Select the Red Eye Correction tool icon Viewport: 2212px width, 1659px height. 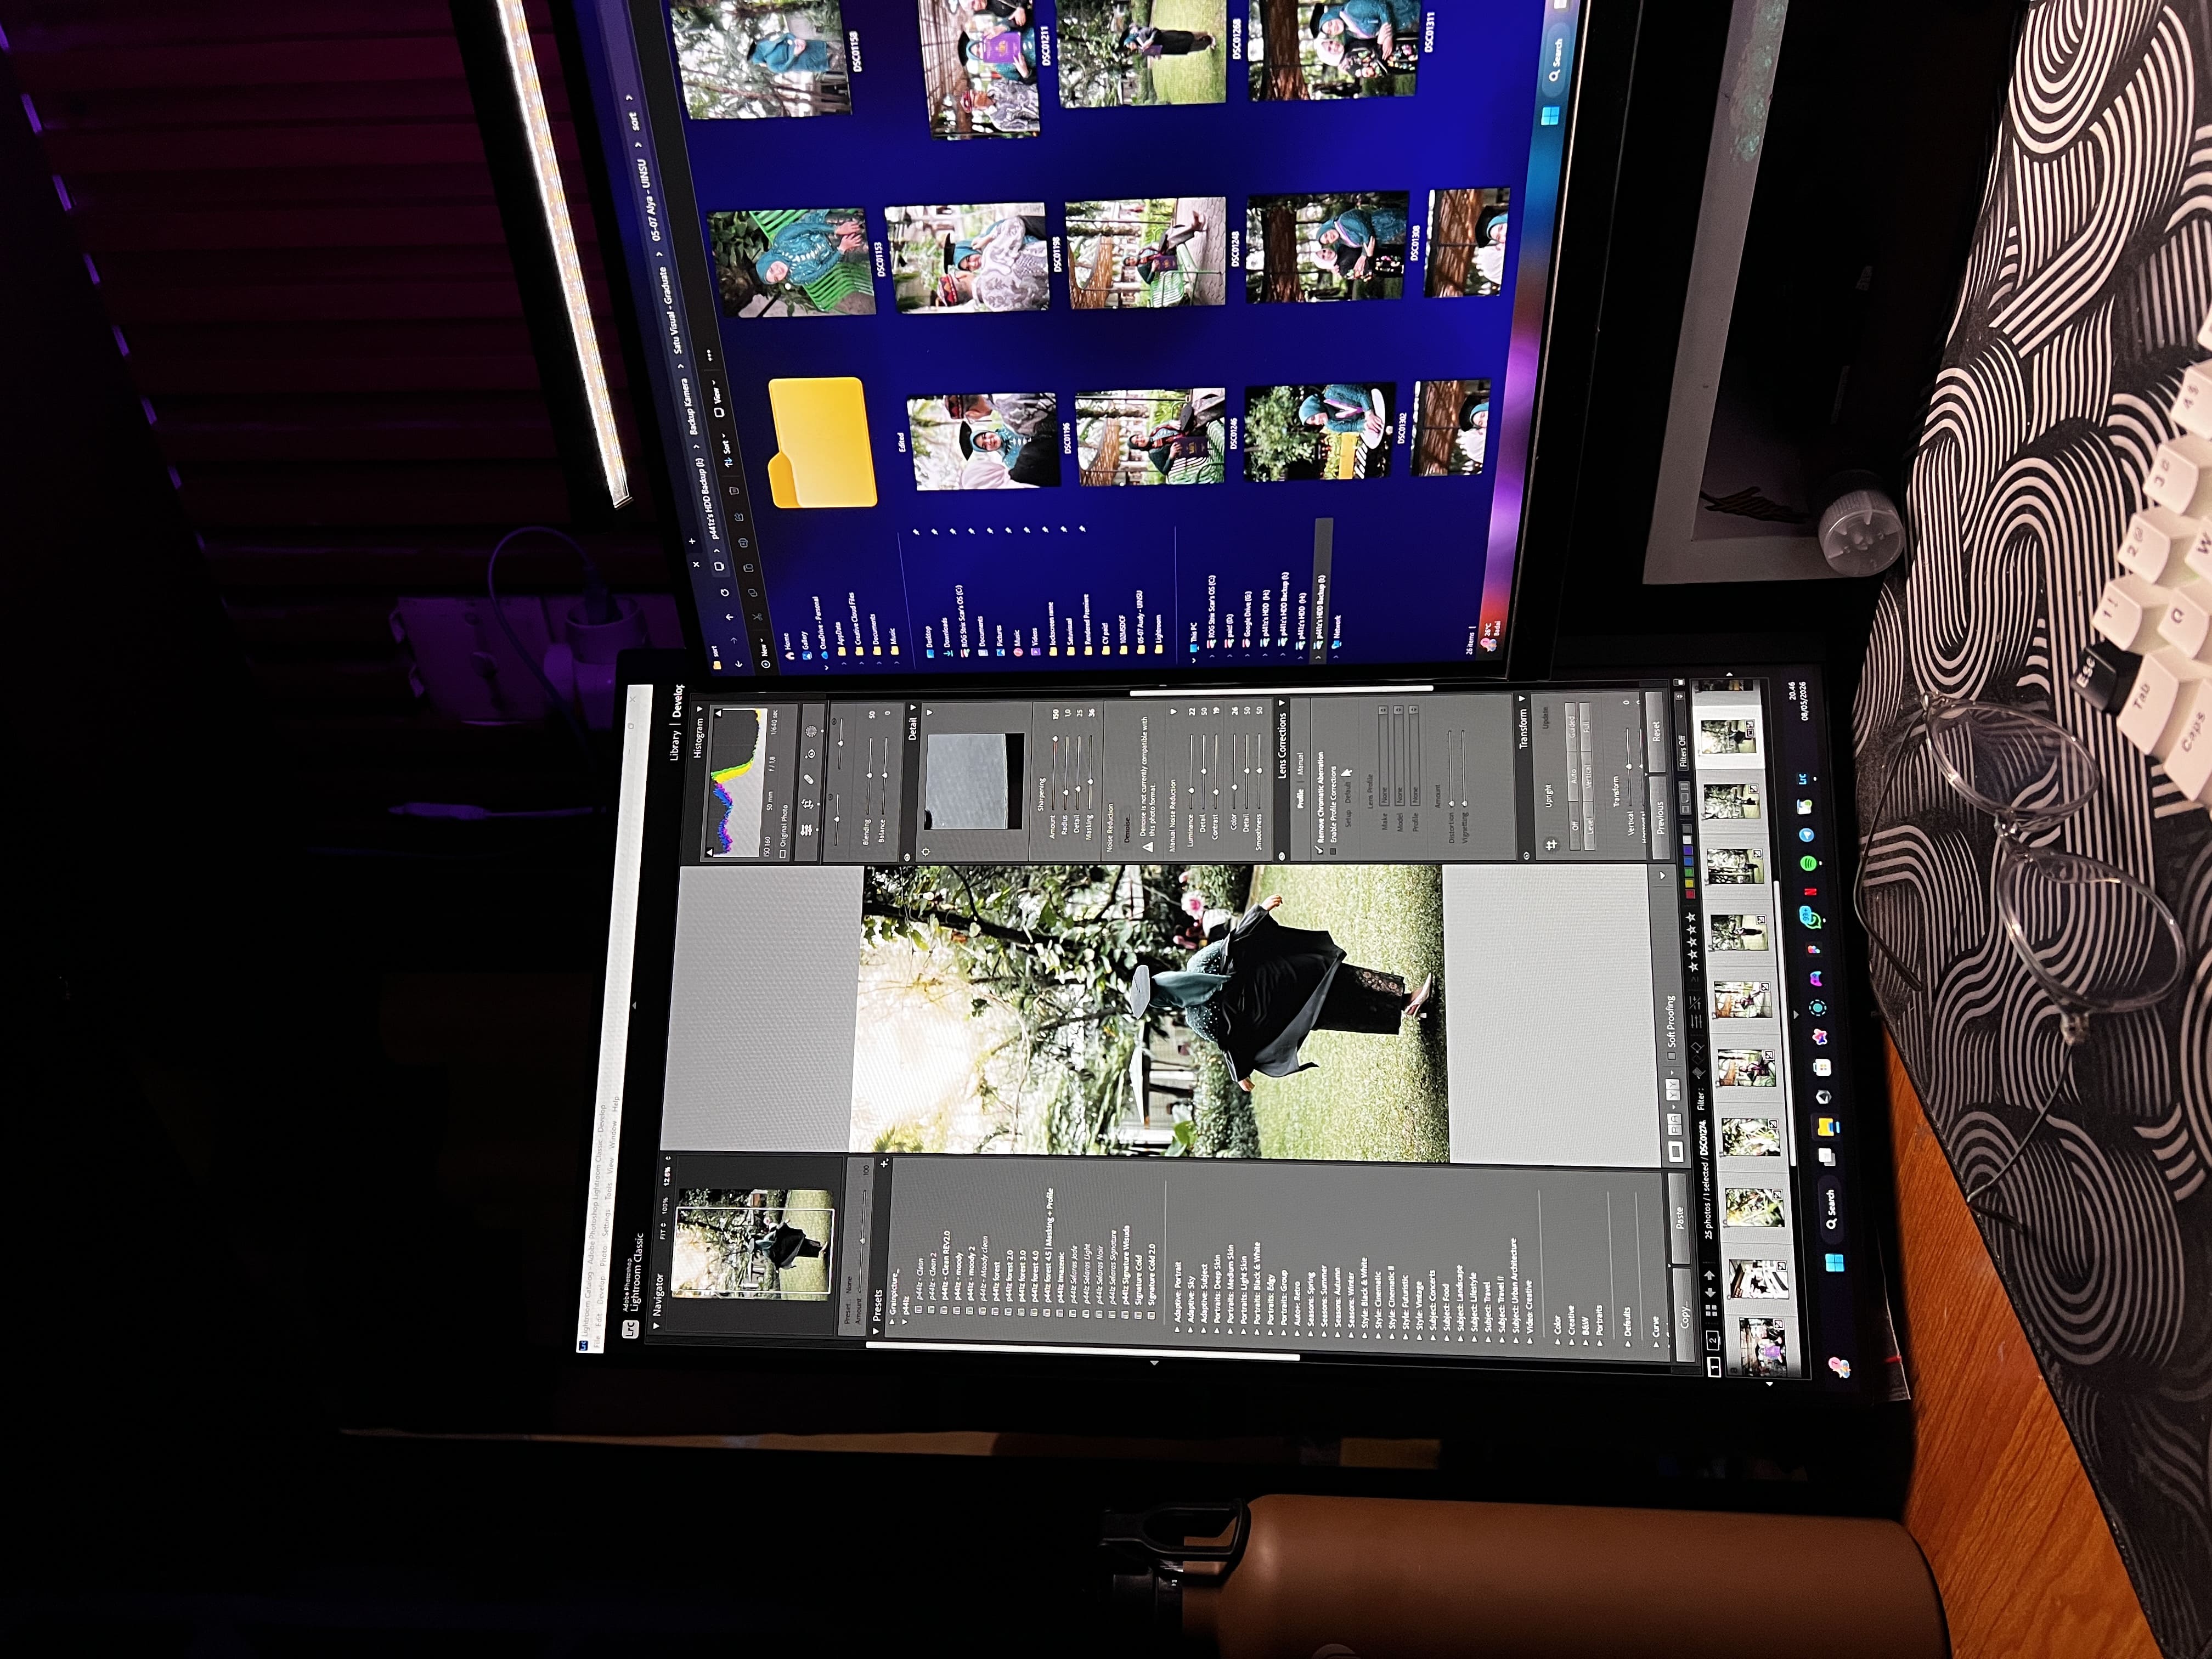[x=810, y=754]
